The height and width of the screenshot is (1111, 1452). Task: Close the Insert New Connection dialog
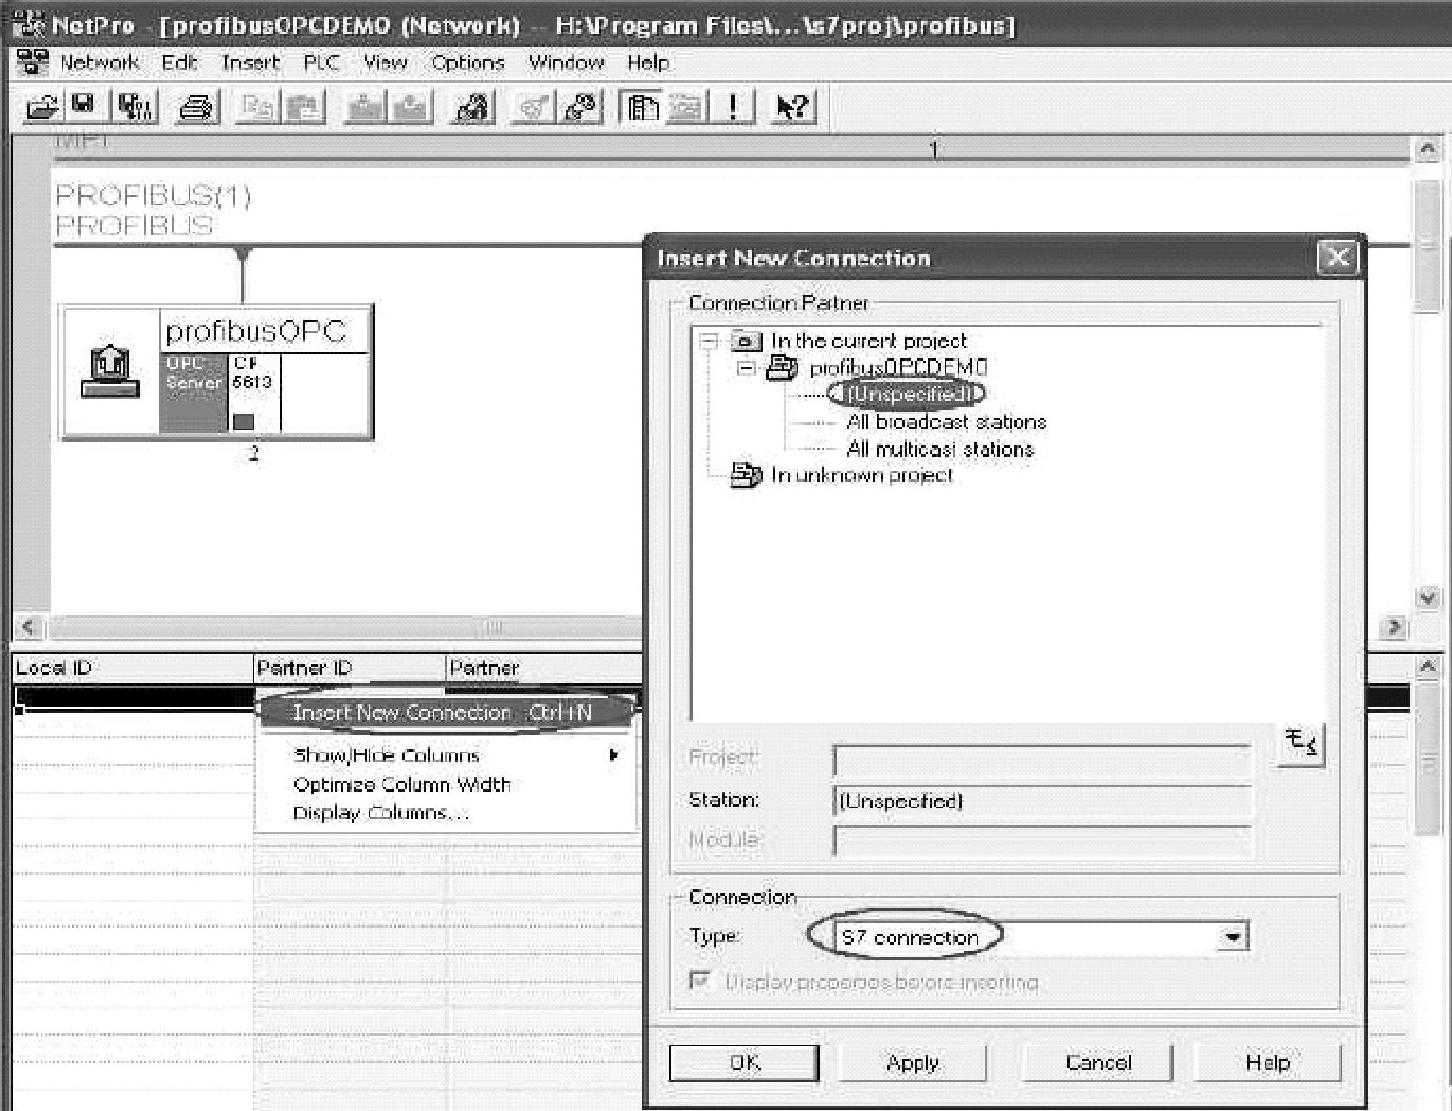pyautogui.click(x=1337, y=258)
